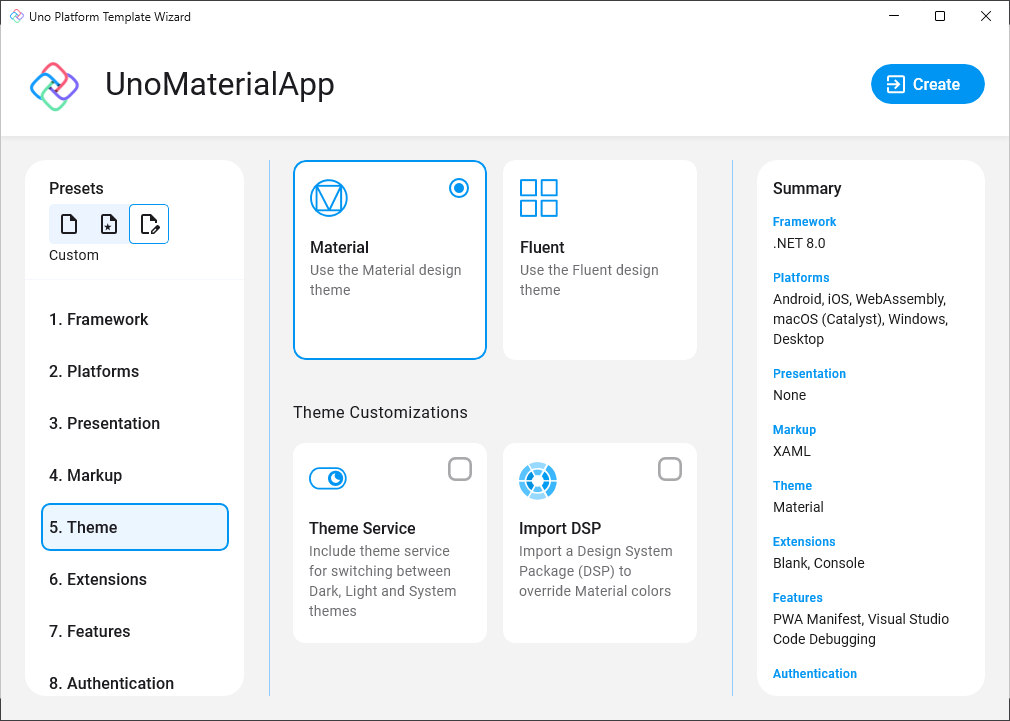Image resolution: width=1010 pixels, height=721 pixels.
Task: Click the Create button
Action: (927, 84)
